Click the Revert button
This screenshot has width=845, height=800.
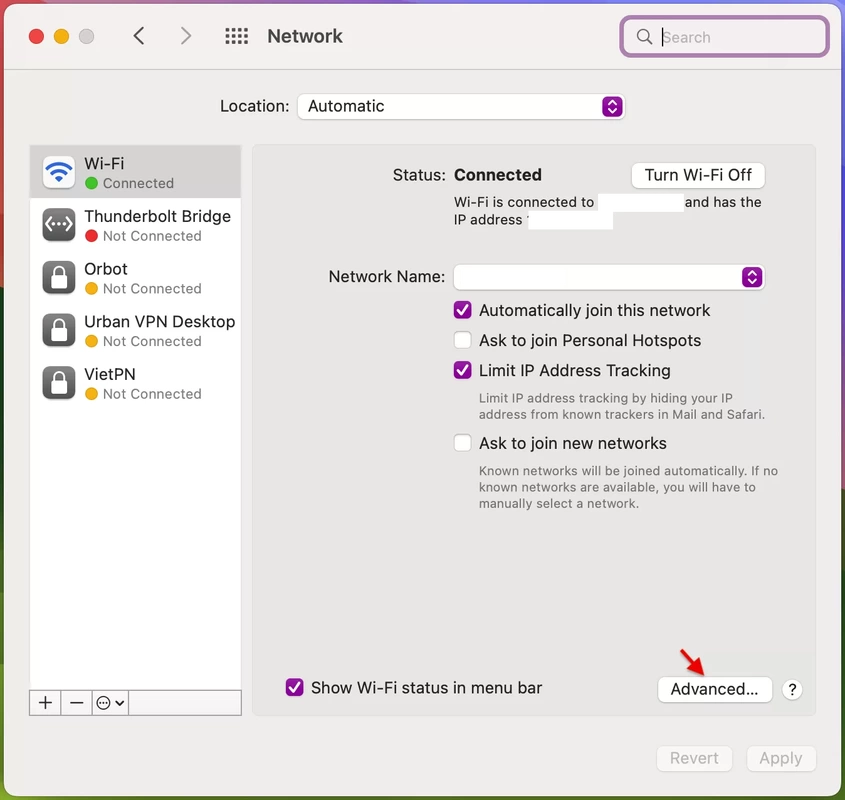(x=694, y=758)
